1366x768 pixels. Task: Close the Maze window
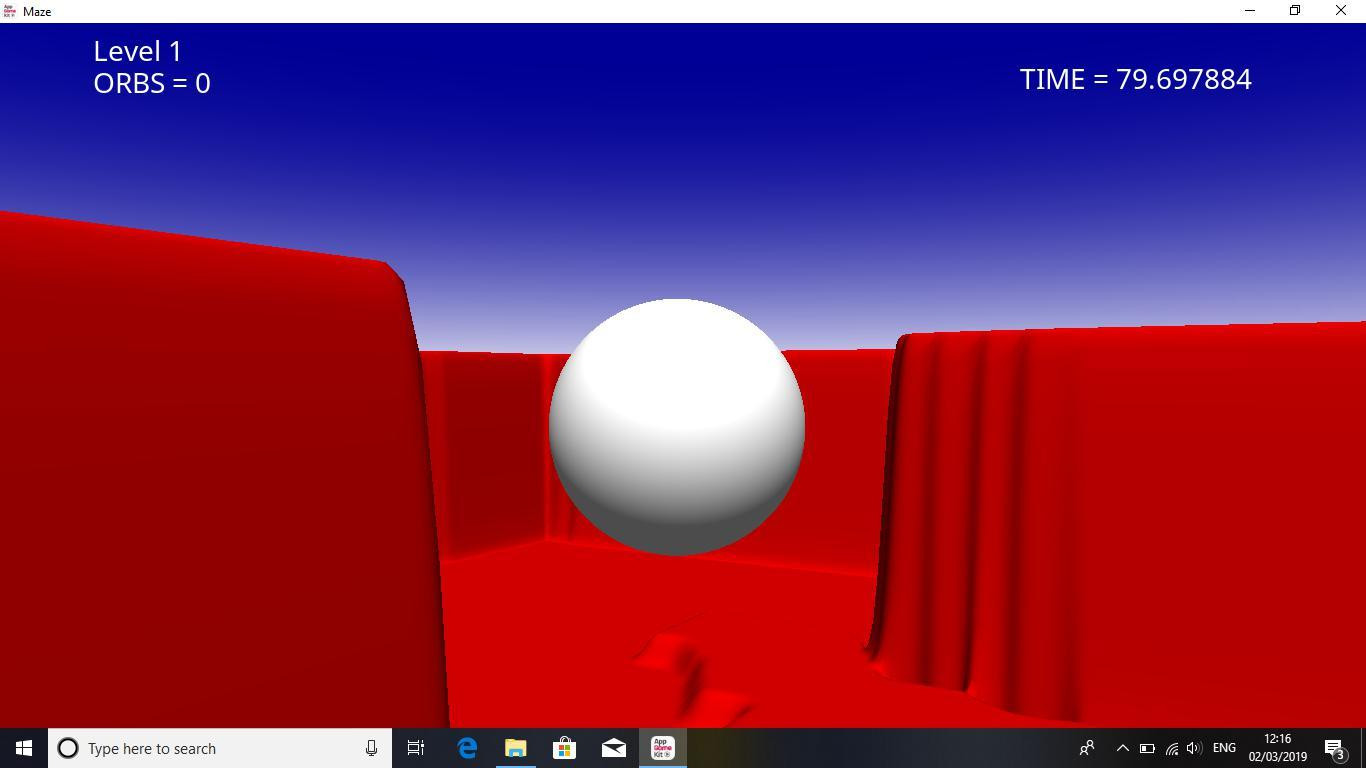(1341, 11)
